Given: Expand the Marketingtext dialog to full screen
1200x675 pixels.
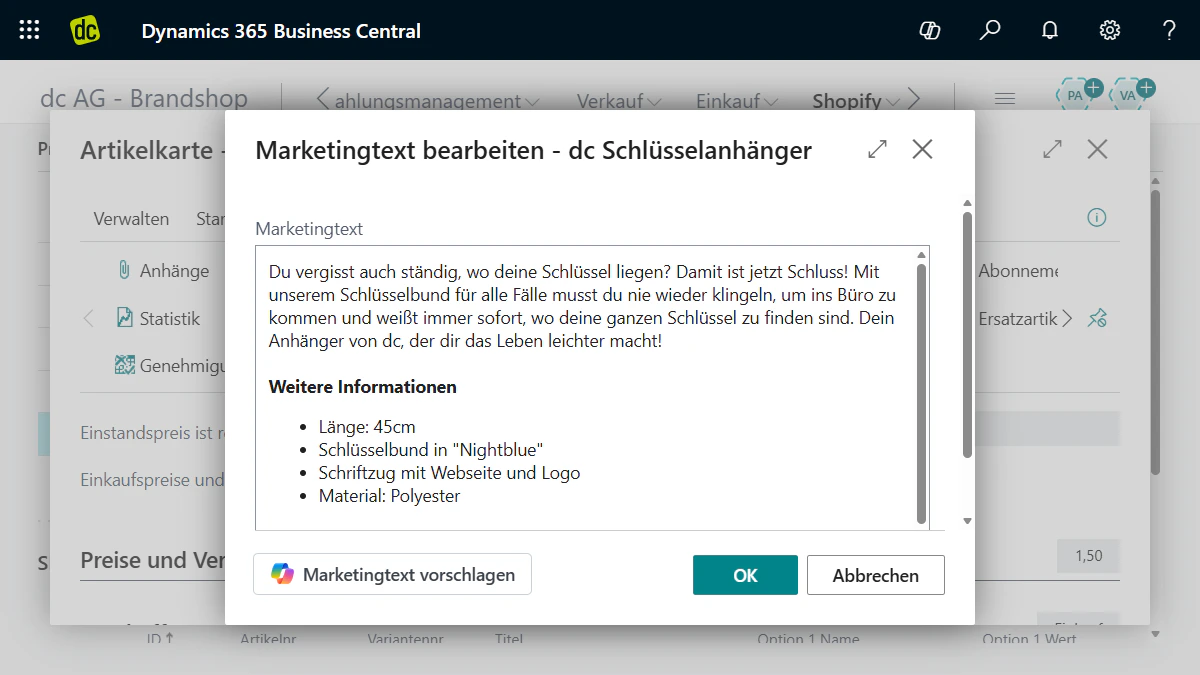Looking at the screenshot, I should 877,150.
